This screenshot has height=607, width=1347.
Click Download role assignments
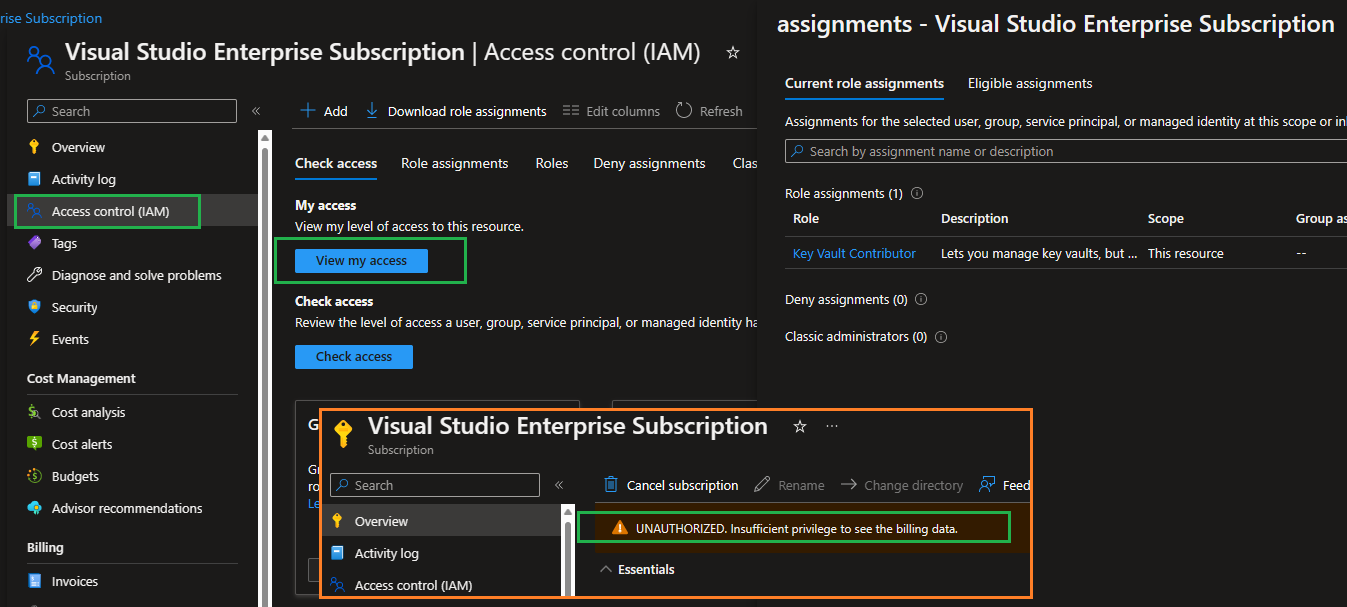click(x=456, y=111)
